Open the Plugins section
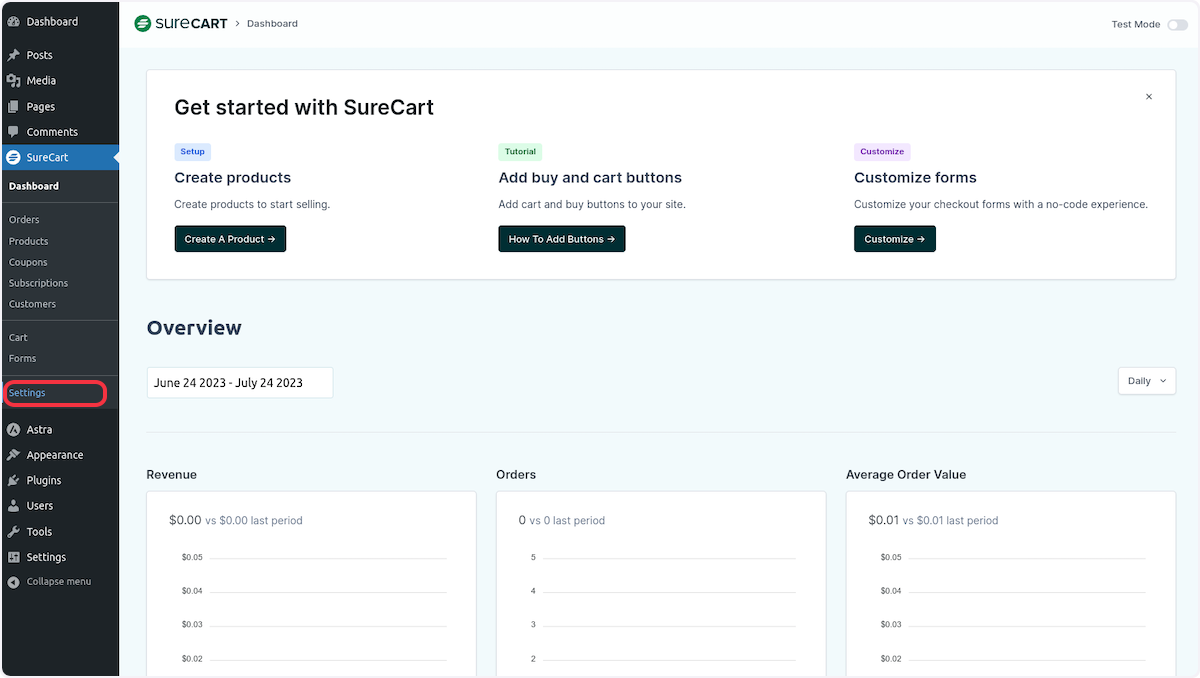 click(42, 480)
